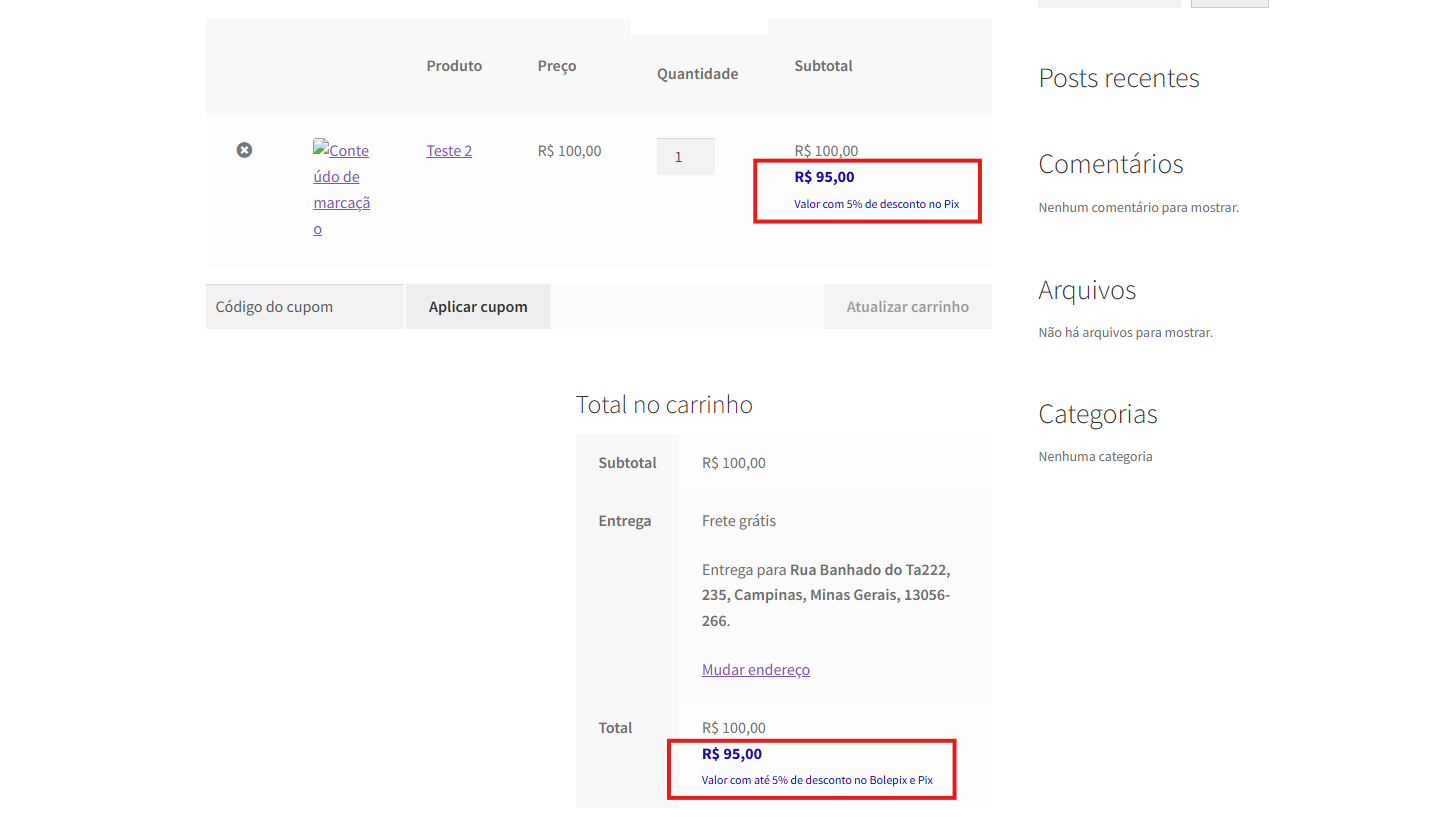Open the Teste 2 product link
Screen dimensions: 1442x824
[x=449, y=151]
